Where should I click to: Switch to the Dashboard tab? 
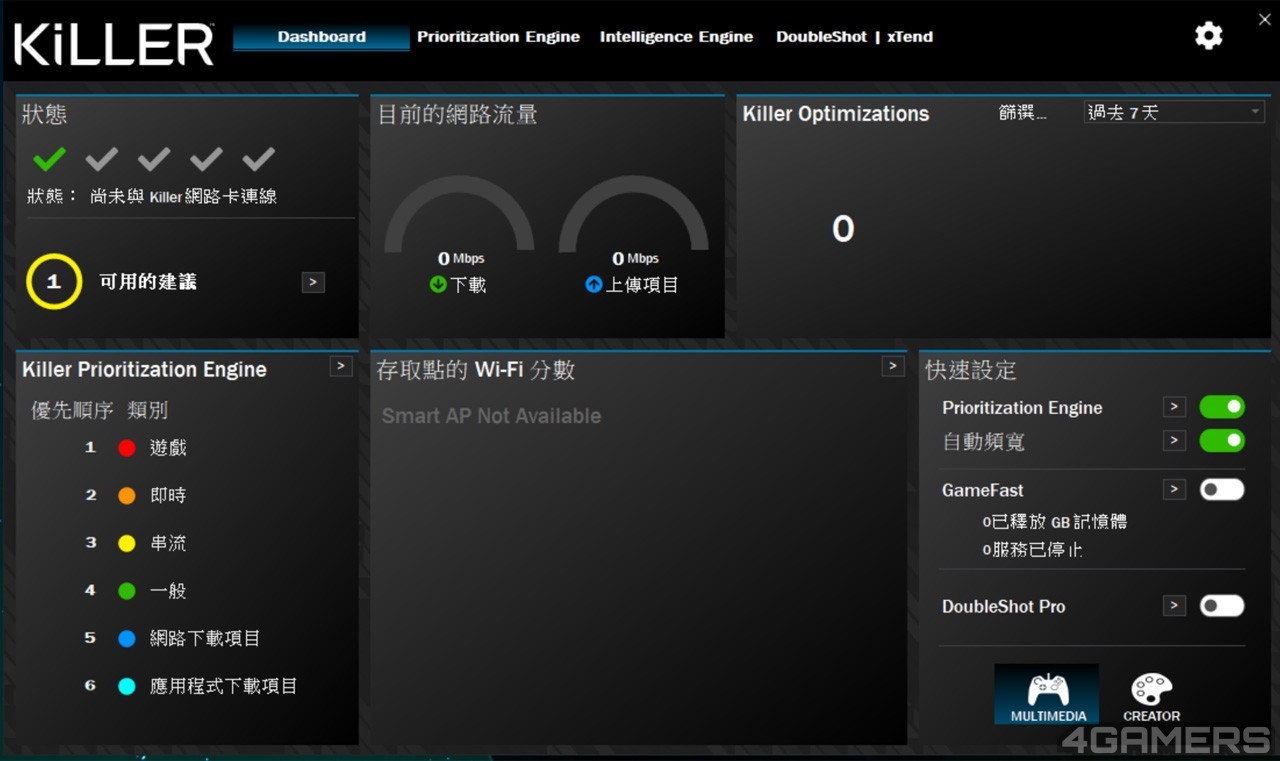click(x=321, y=37)
